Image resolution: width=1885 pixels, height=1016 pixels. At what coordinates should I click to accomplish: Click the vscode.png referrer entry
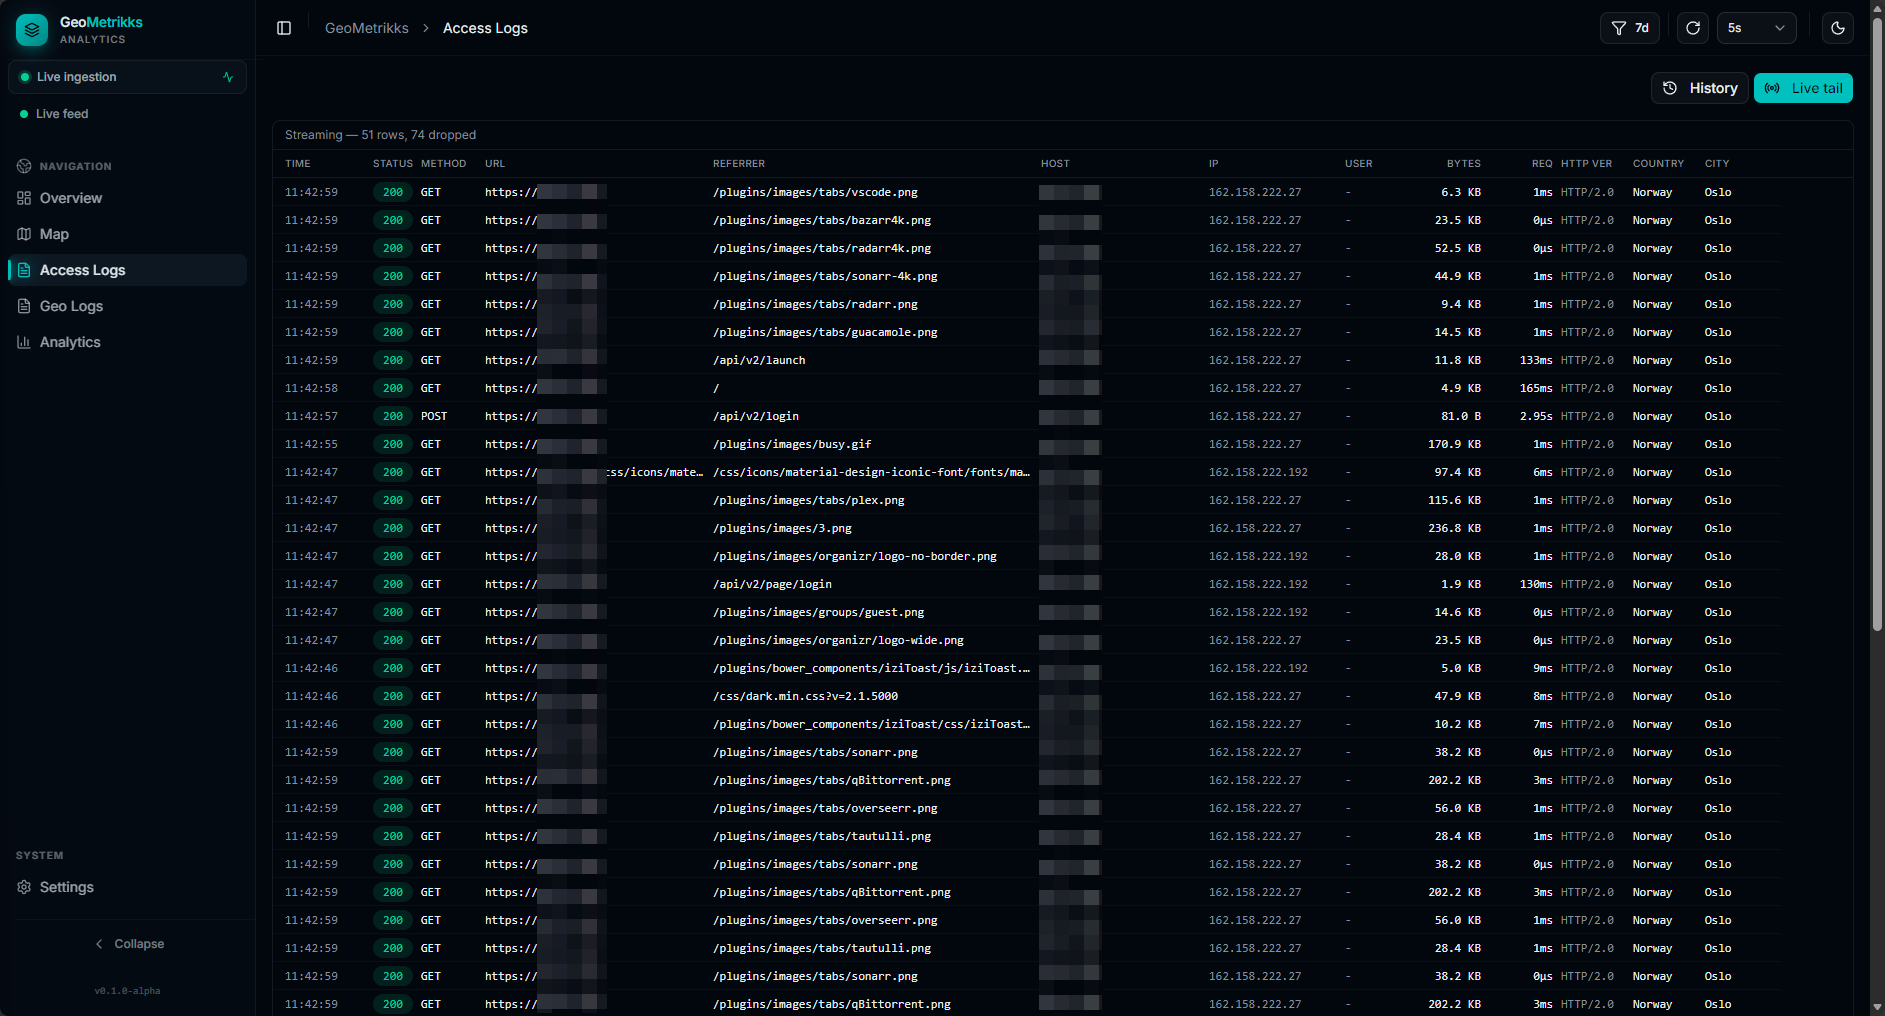click(815, 192)
